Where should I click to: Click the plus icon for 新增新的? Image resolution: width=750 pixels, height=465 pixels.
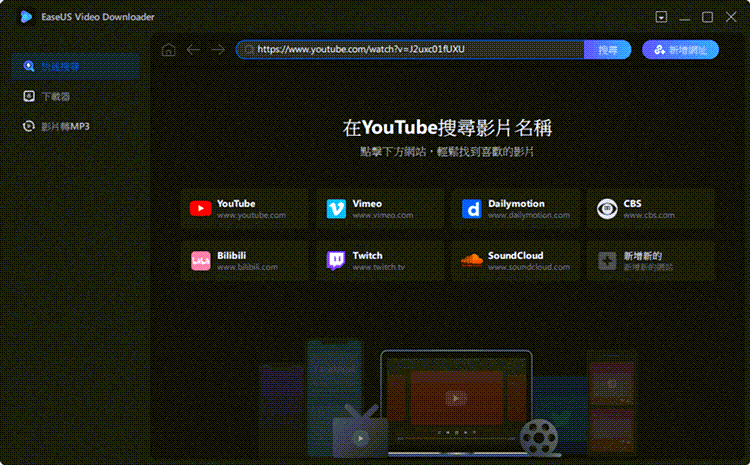coord(607,261)
